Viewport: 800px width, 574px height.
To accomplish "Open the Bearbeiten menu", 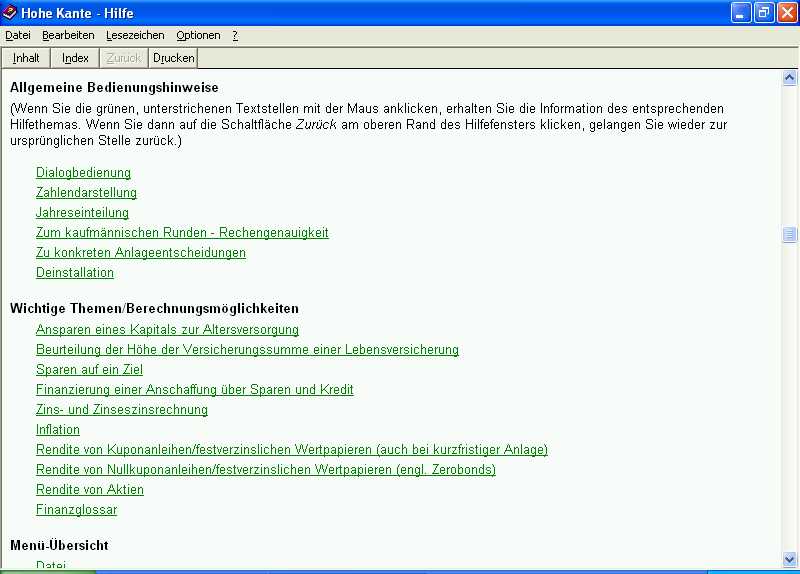I will pyautogui.click(x=68, y=35).
